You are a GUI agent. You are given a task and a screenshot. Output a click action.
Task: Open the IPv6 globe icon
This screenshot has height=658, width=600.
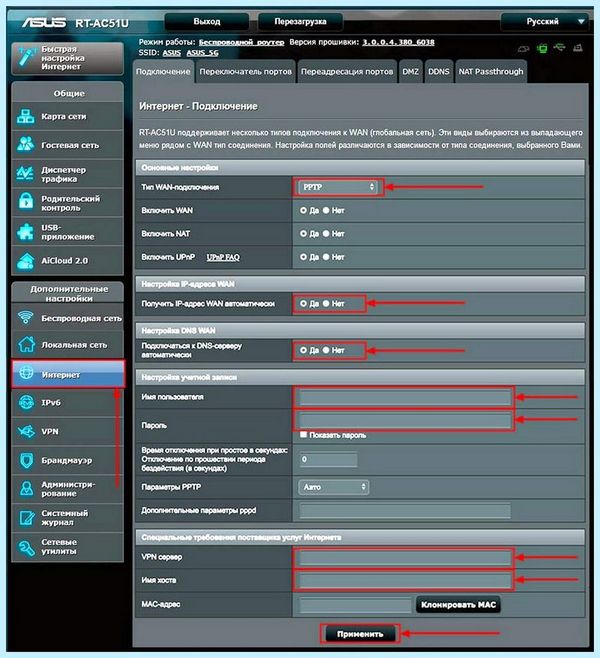click(26, 402)
